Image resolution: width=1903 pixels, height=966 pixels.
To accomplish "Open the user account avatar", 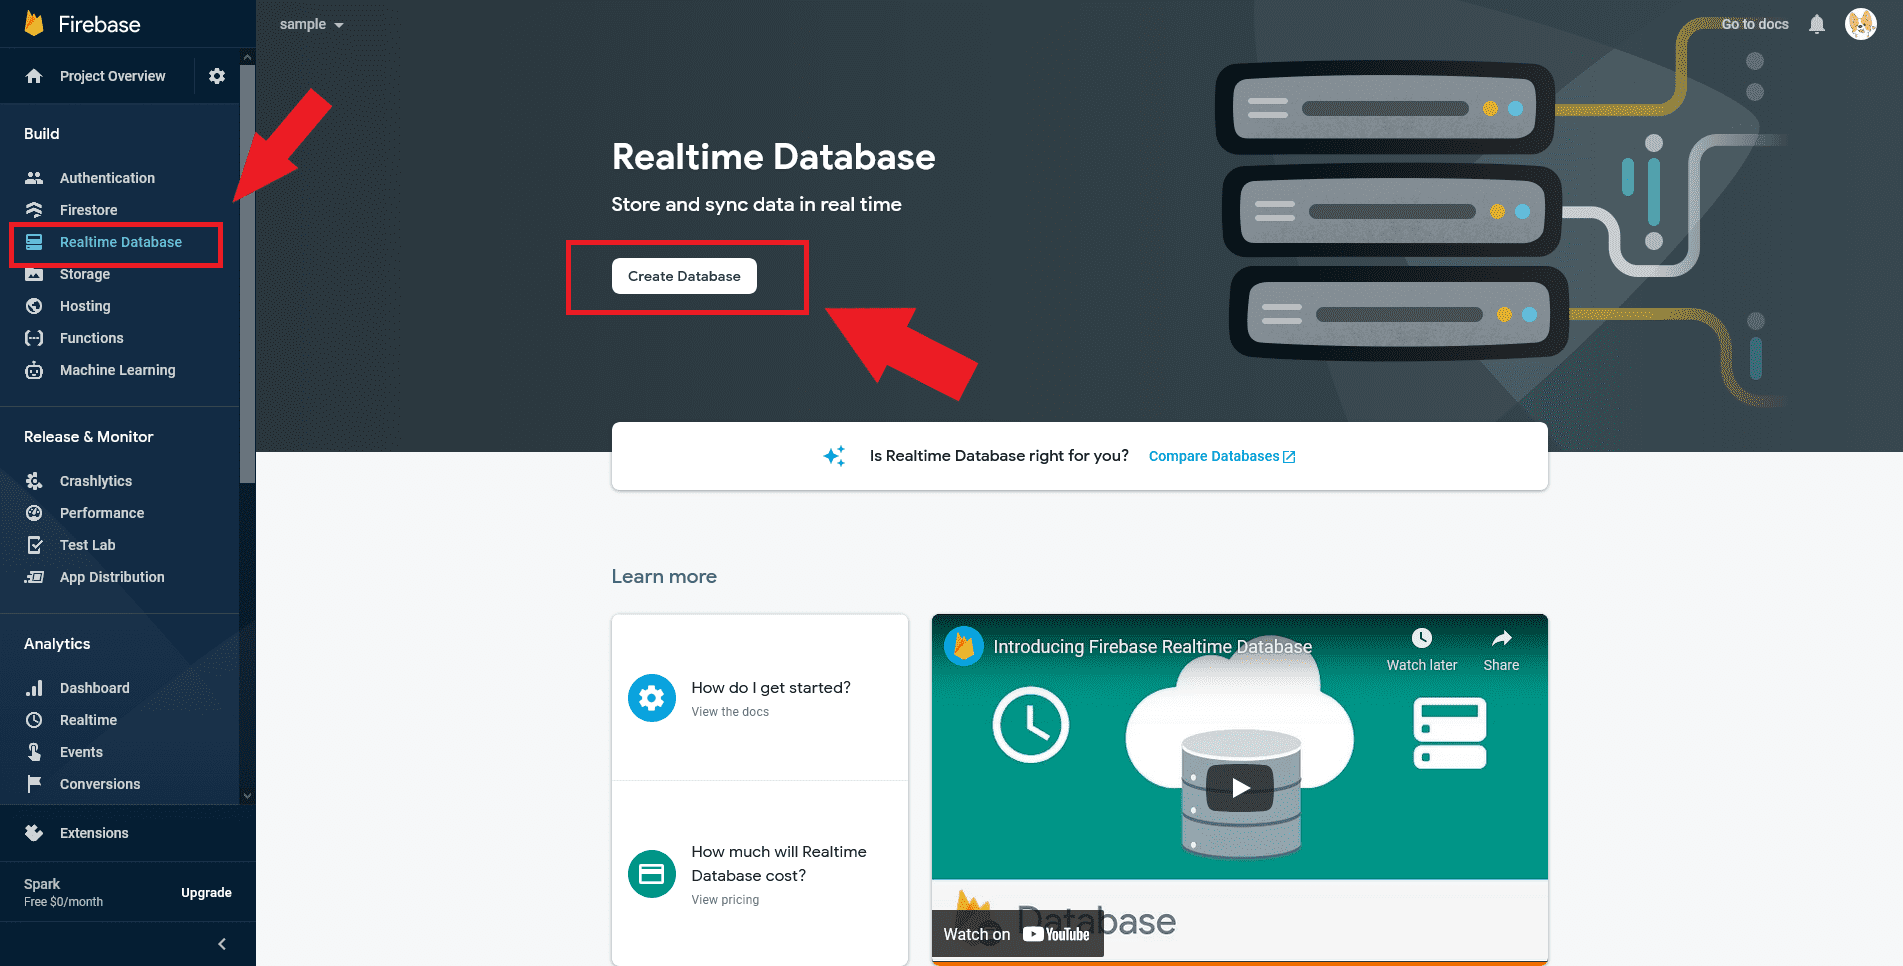I will (x=1860, y=24).
